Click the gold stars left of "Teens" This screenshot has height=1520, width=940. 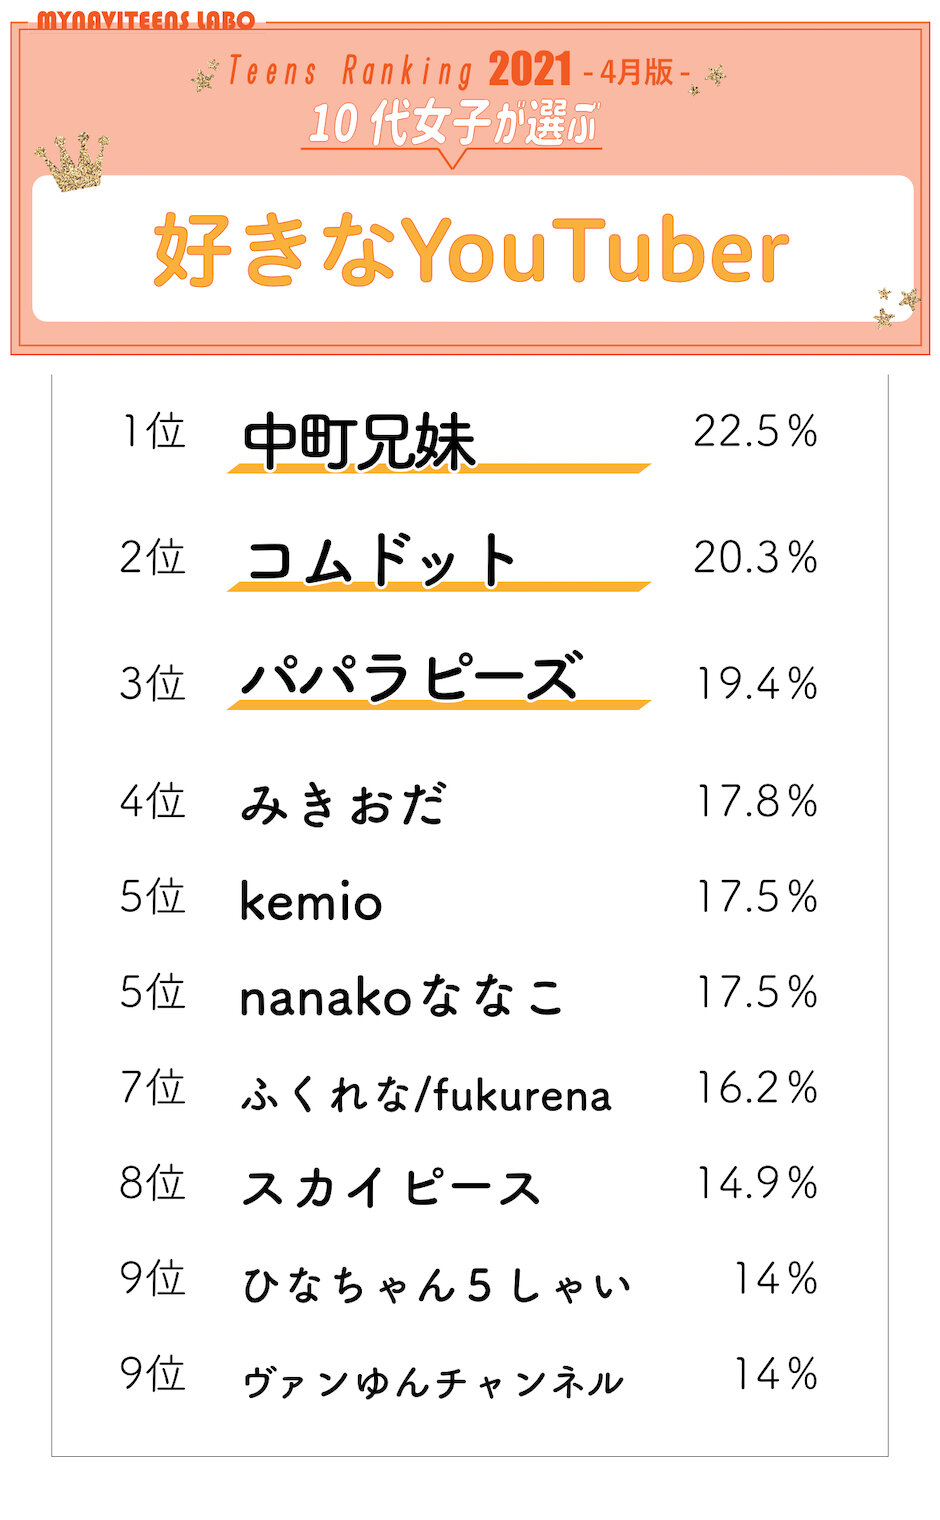(x=205, y=76)
